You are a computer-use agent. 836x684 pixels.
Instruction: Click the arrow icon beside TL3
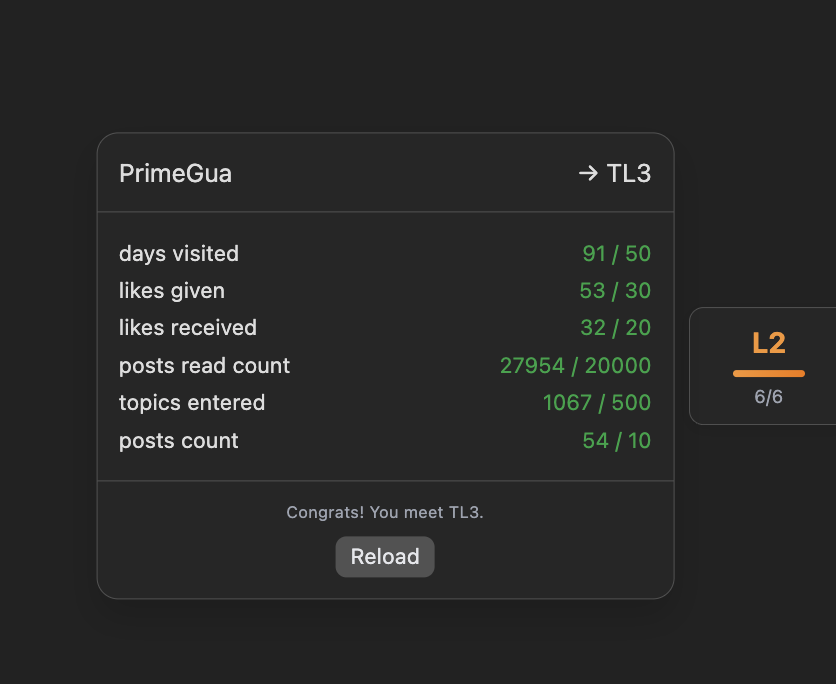[588, 173]
